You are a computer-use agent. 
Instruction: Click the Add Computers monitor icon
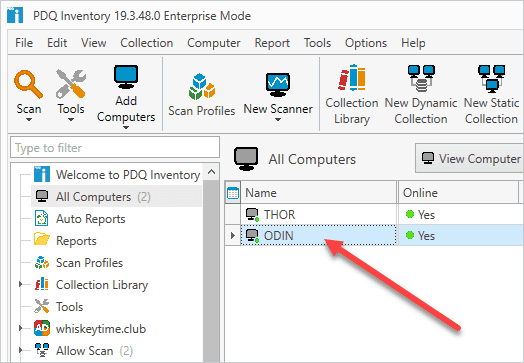[x=126, y=77]
